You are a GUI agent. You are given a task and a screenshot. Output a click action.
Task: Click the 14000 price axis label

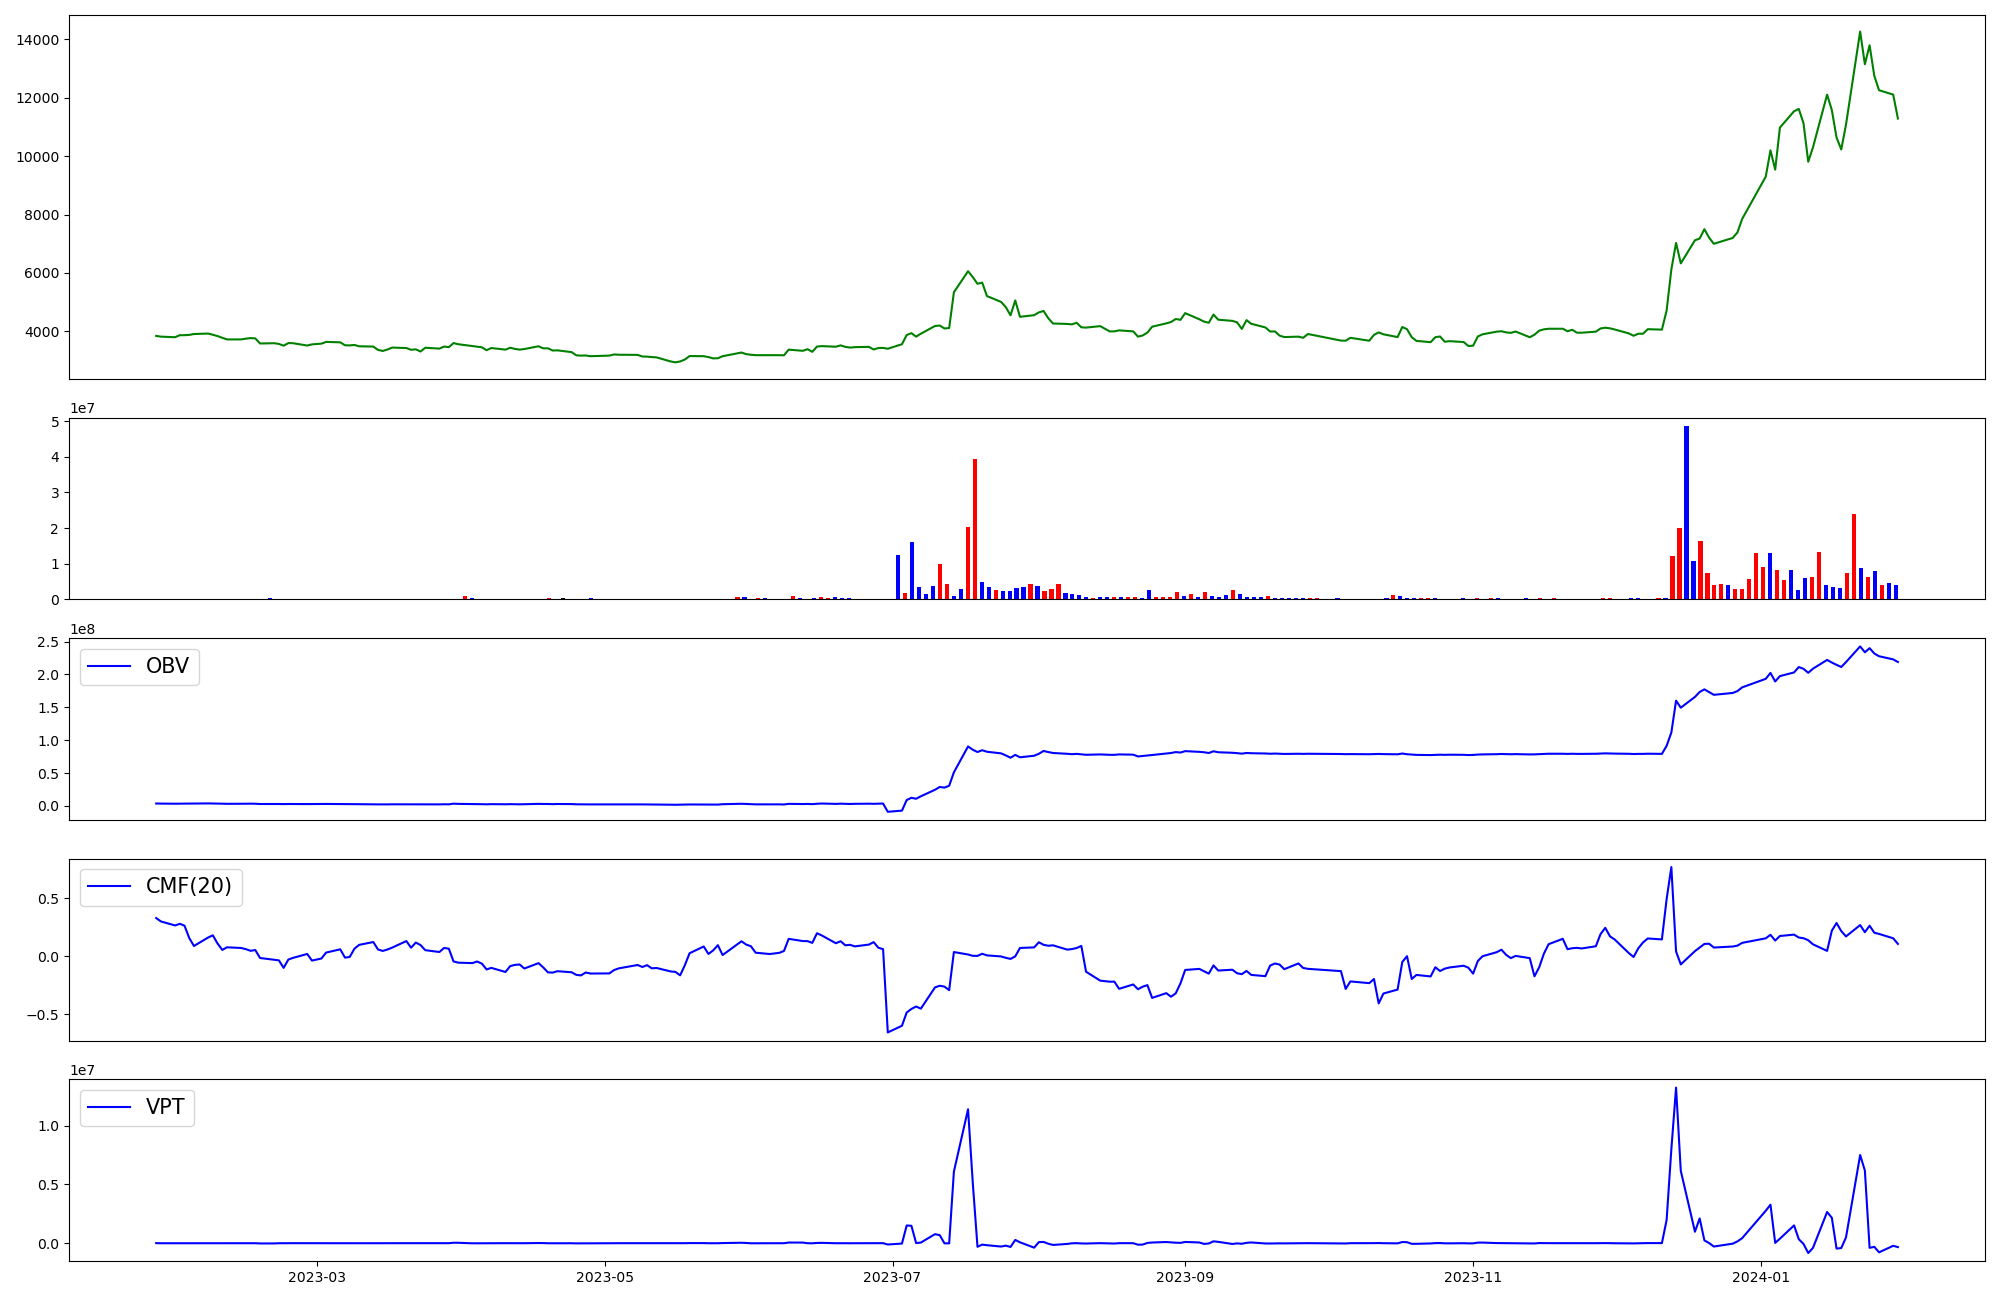click(x=37, y=40)
